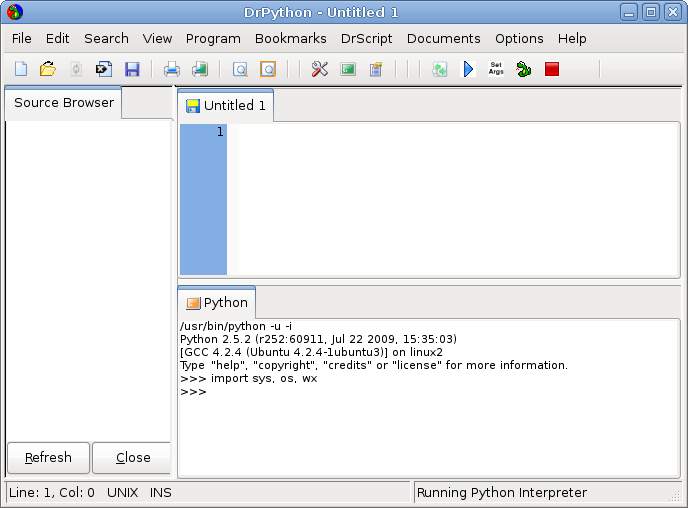688x508 pixels.
Task: Click the Open file folder icon
Action: coord(47,69)
